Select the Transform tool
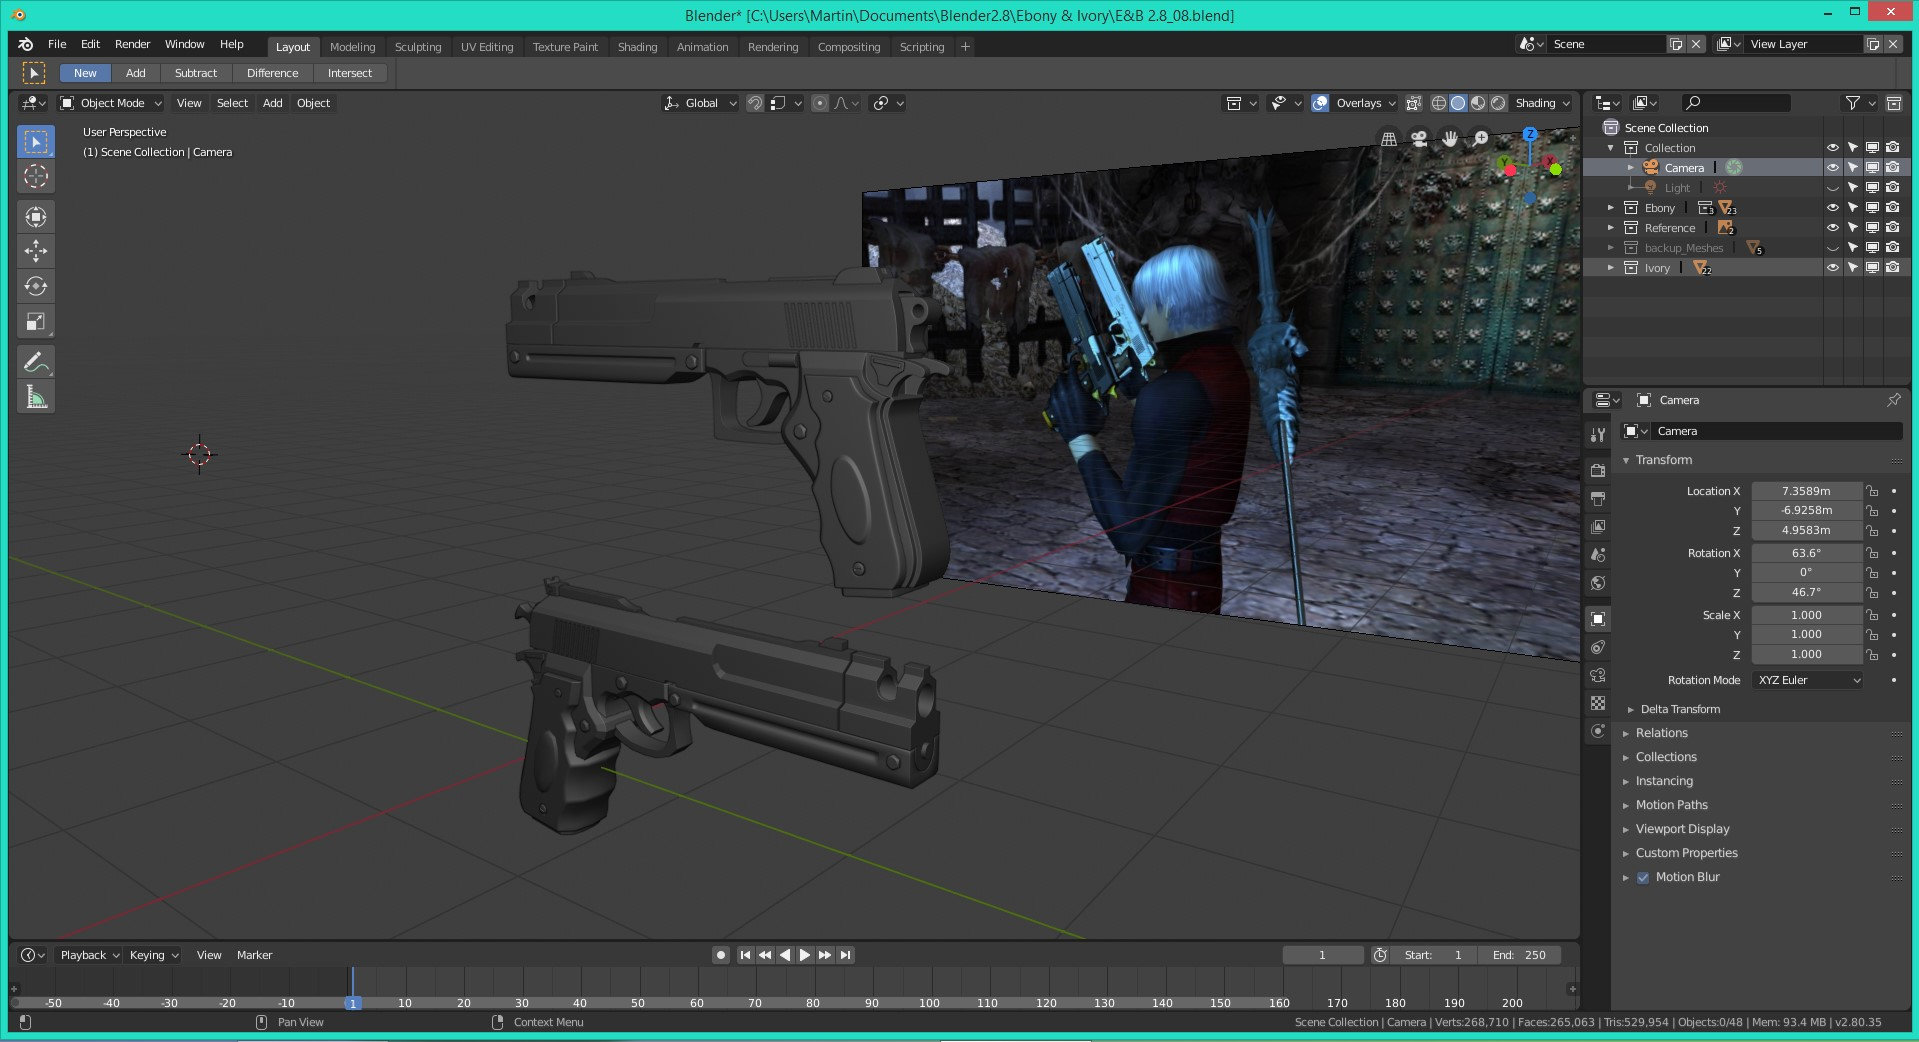Image resolution: width=1919 pixels, height=1042 pixels. 36,217
